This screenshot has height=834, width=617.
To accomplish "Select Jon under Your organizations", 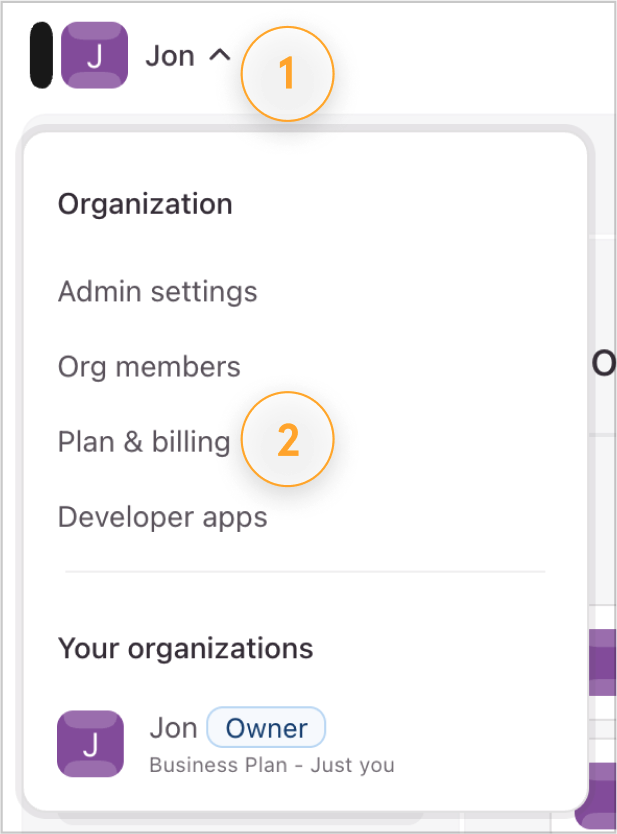I will [173, 728].
